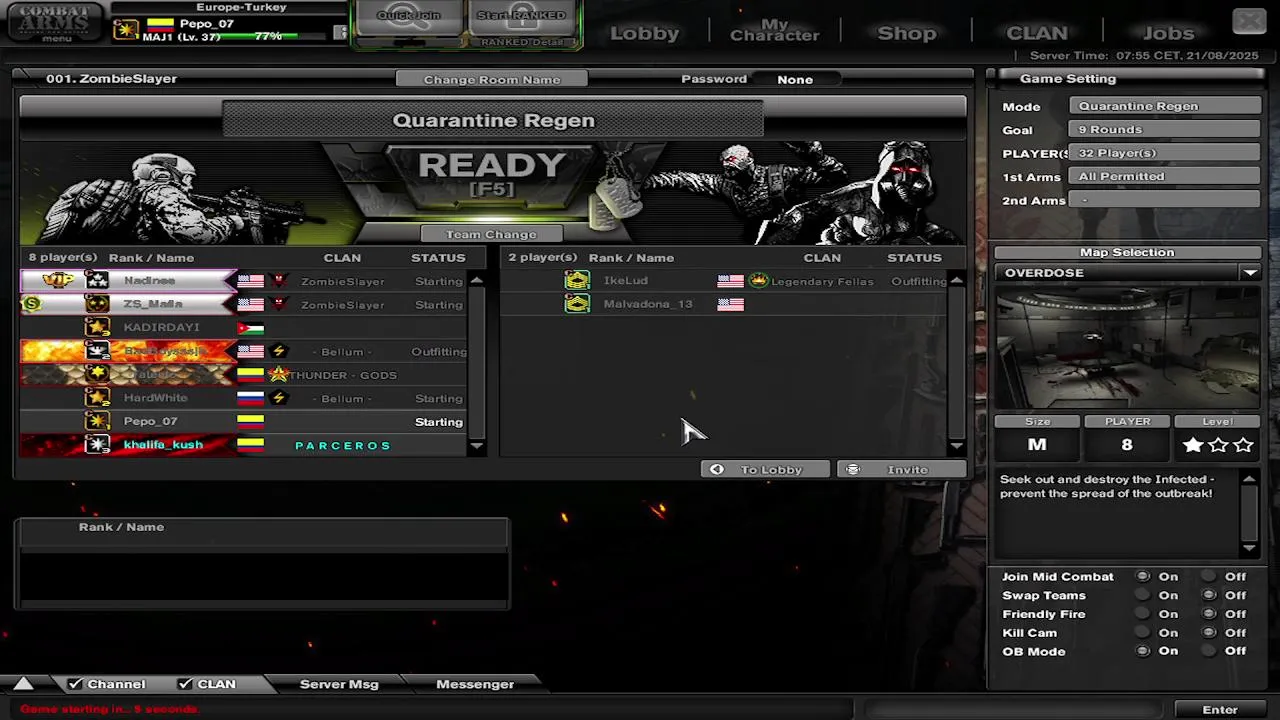
Task: Click Legendary Fellas clan emblem
Action: coord(759,281)
